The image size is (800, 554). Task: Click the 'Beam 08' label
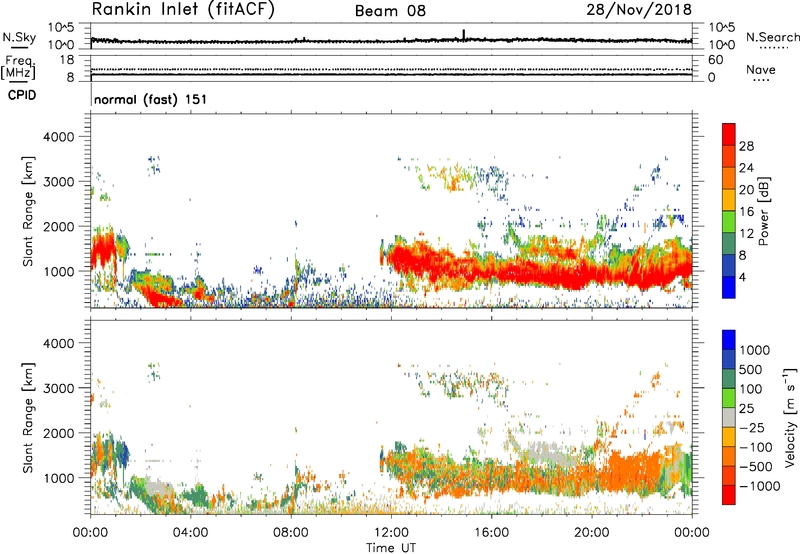tap(390, 11)
